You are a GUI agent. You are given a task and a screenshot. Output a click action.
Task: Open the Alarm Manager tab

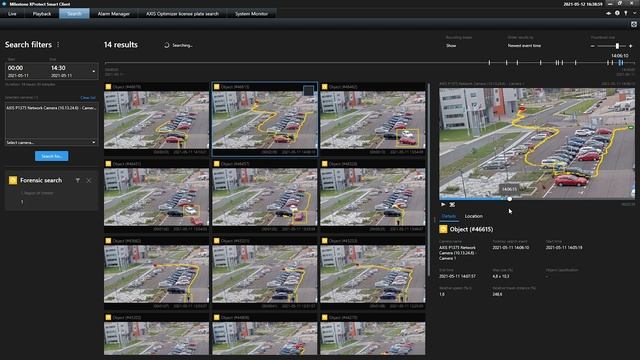click(113, 13)
